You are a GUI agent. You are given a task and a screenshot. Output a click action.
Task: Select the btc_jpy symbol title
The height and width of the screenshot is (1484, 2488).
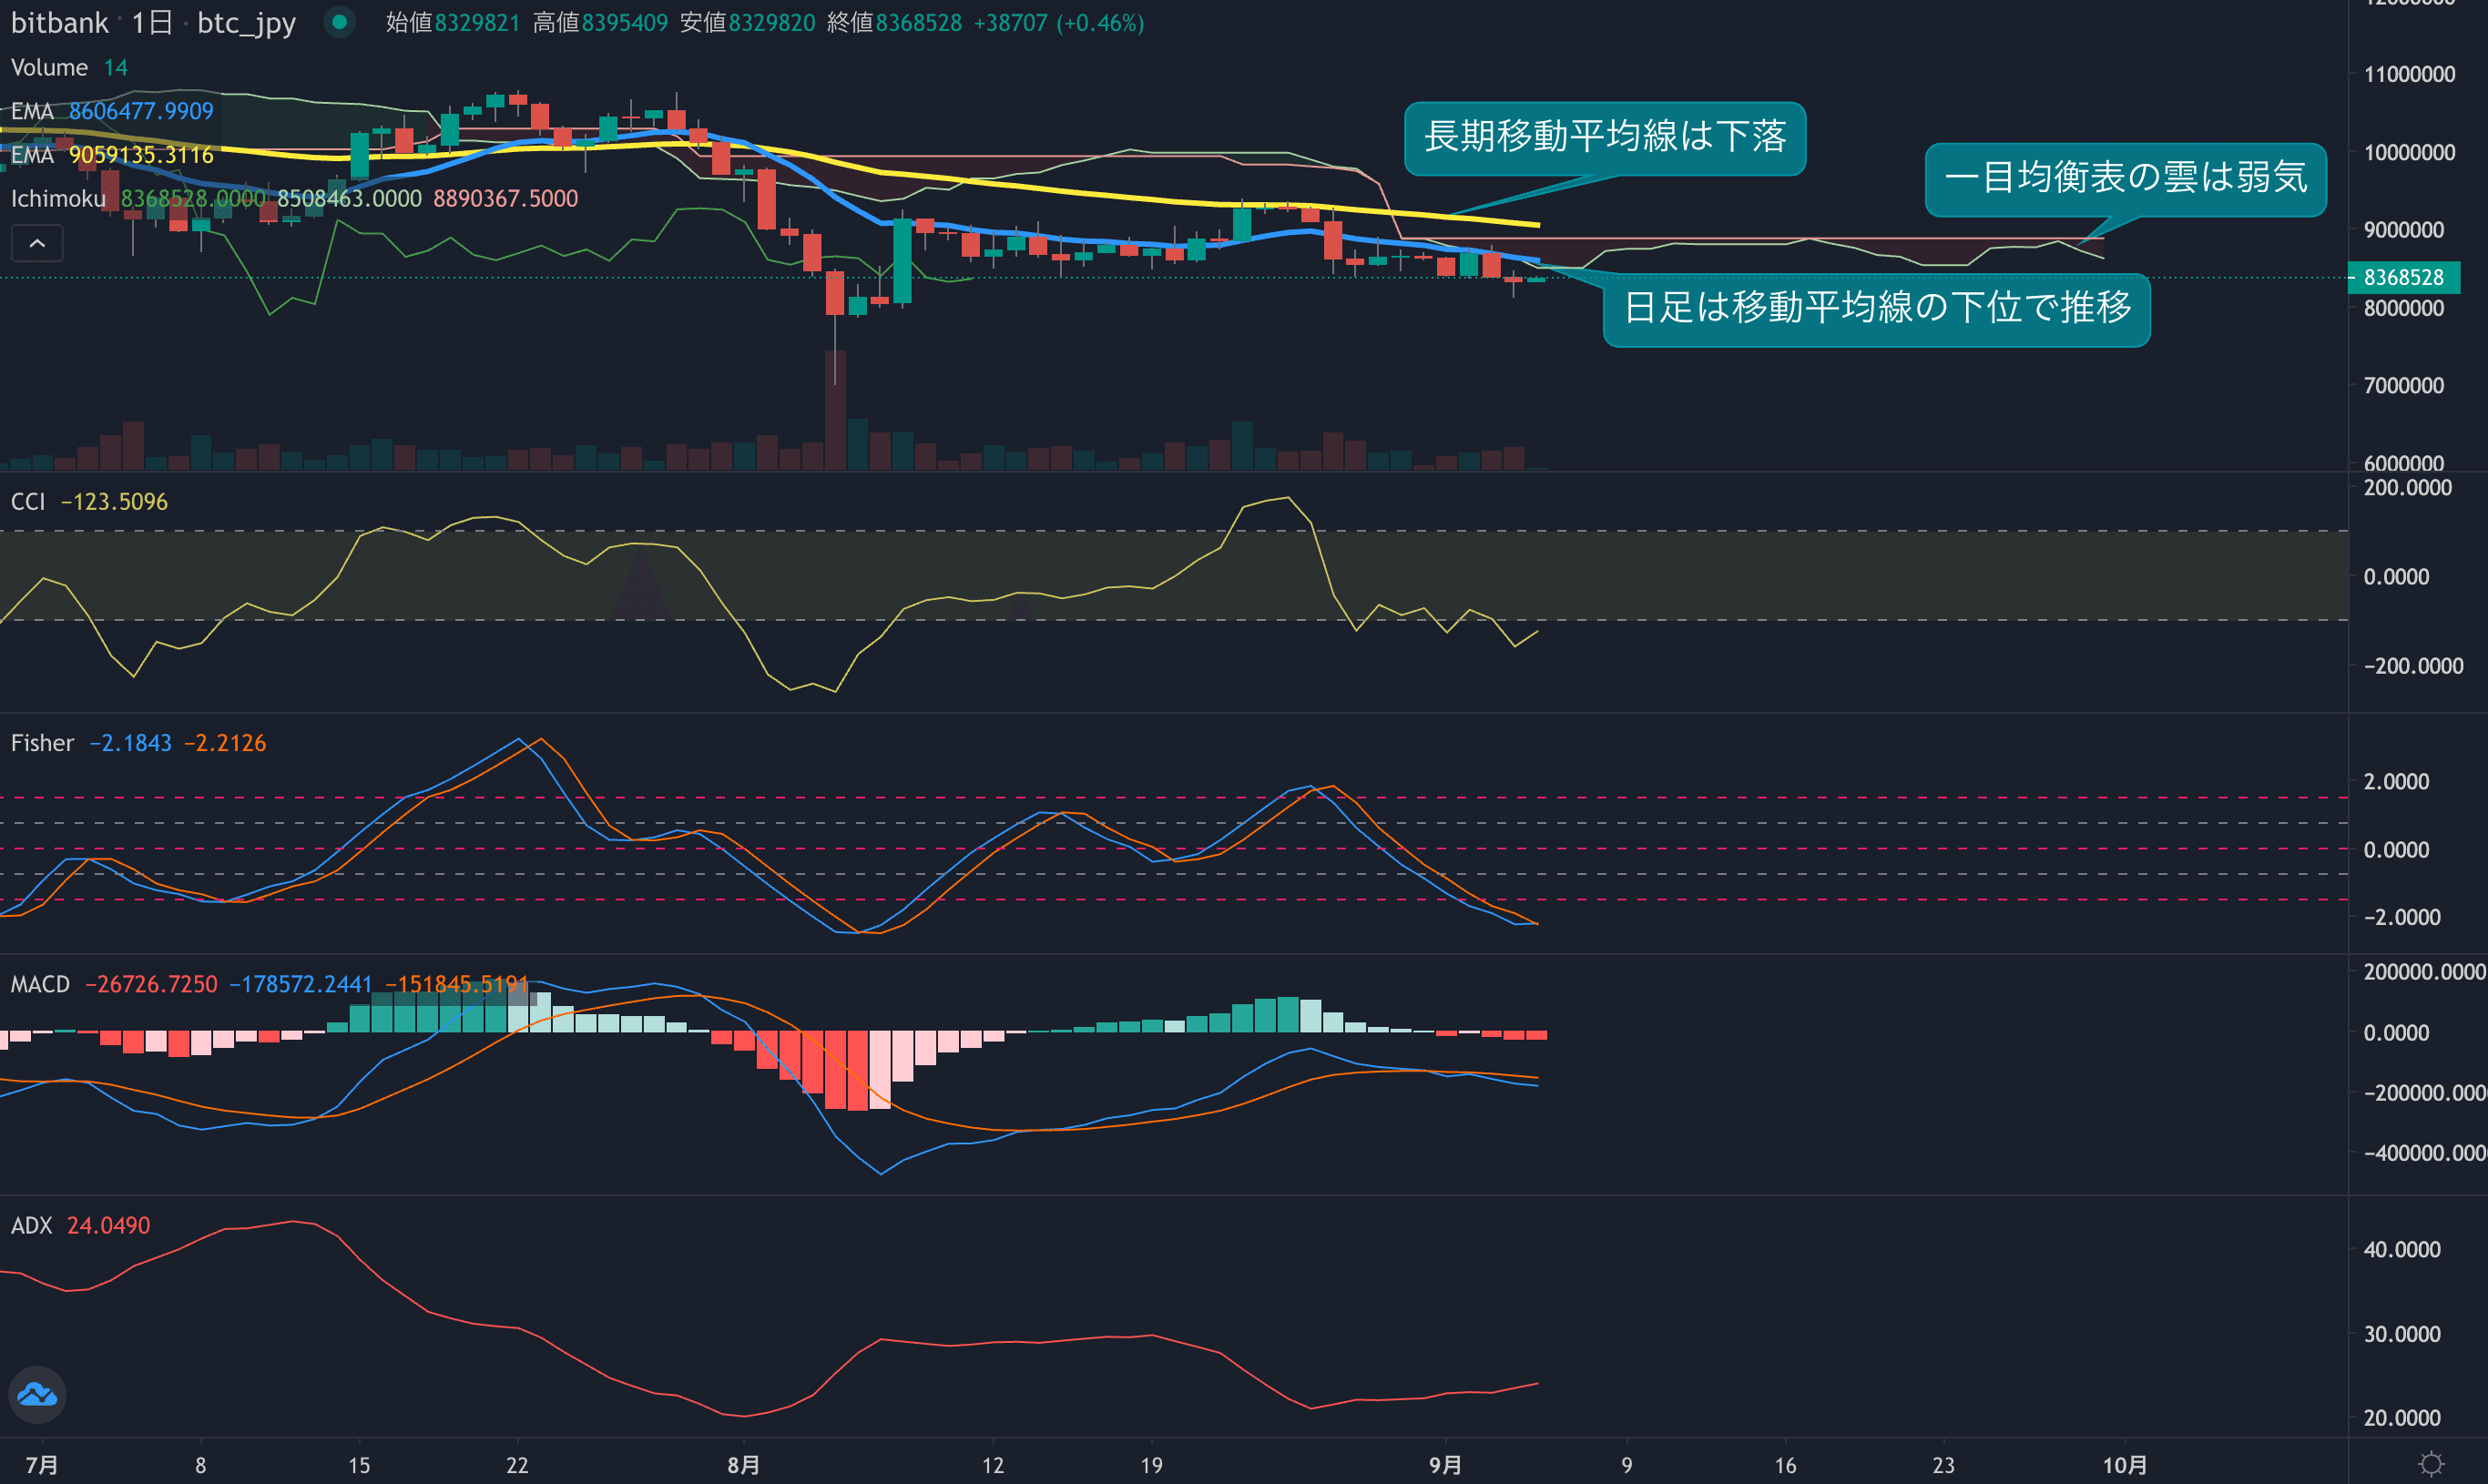[x=246, y=22]
